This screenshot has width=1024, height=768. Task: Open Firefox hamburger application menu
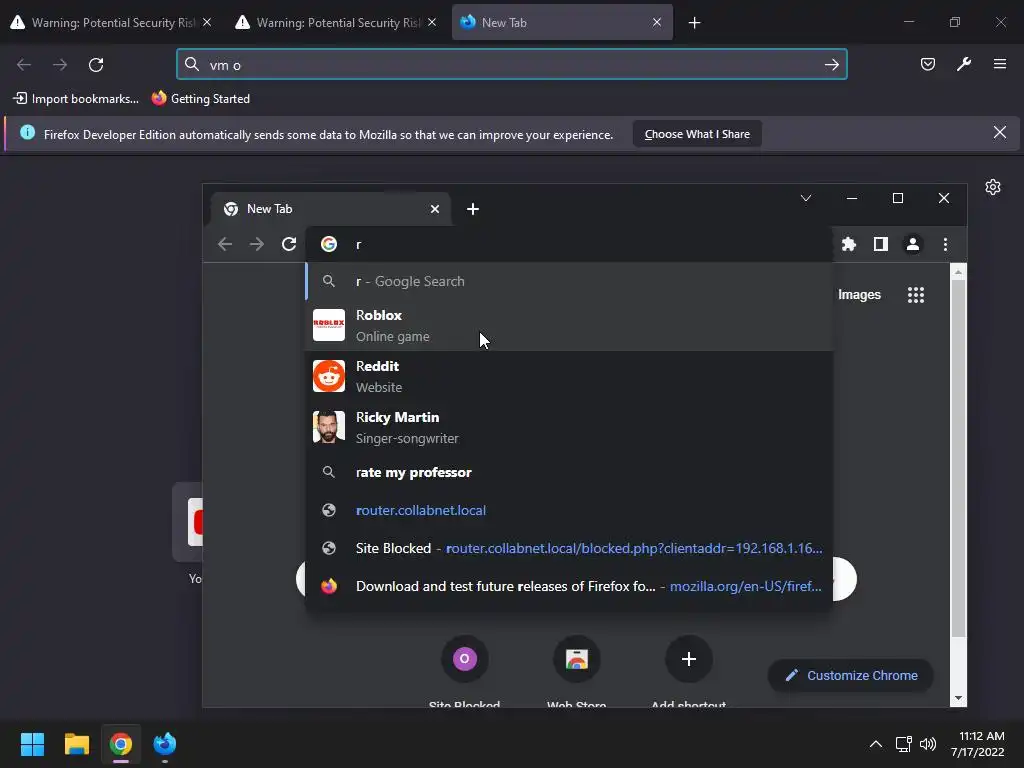(x=1000, y=64)
